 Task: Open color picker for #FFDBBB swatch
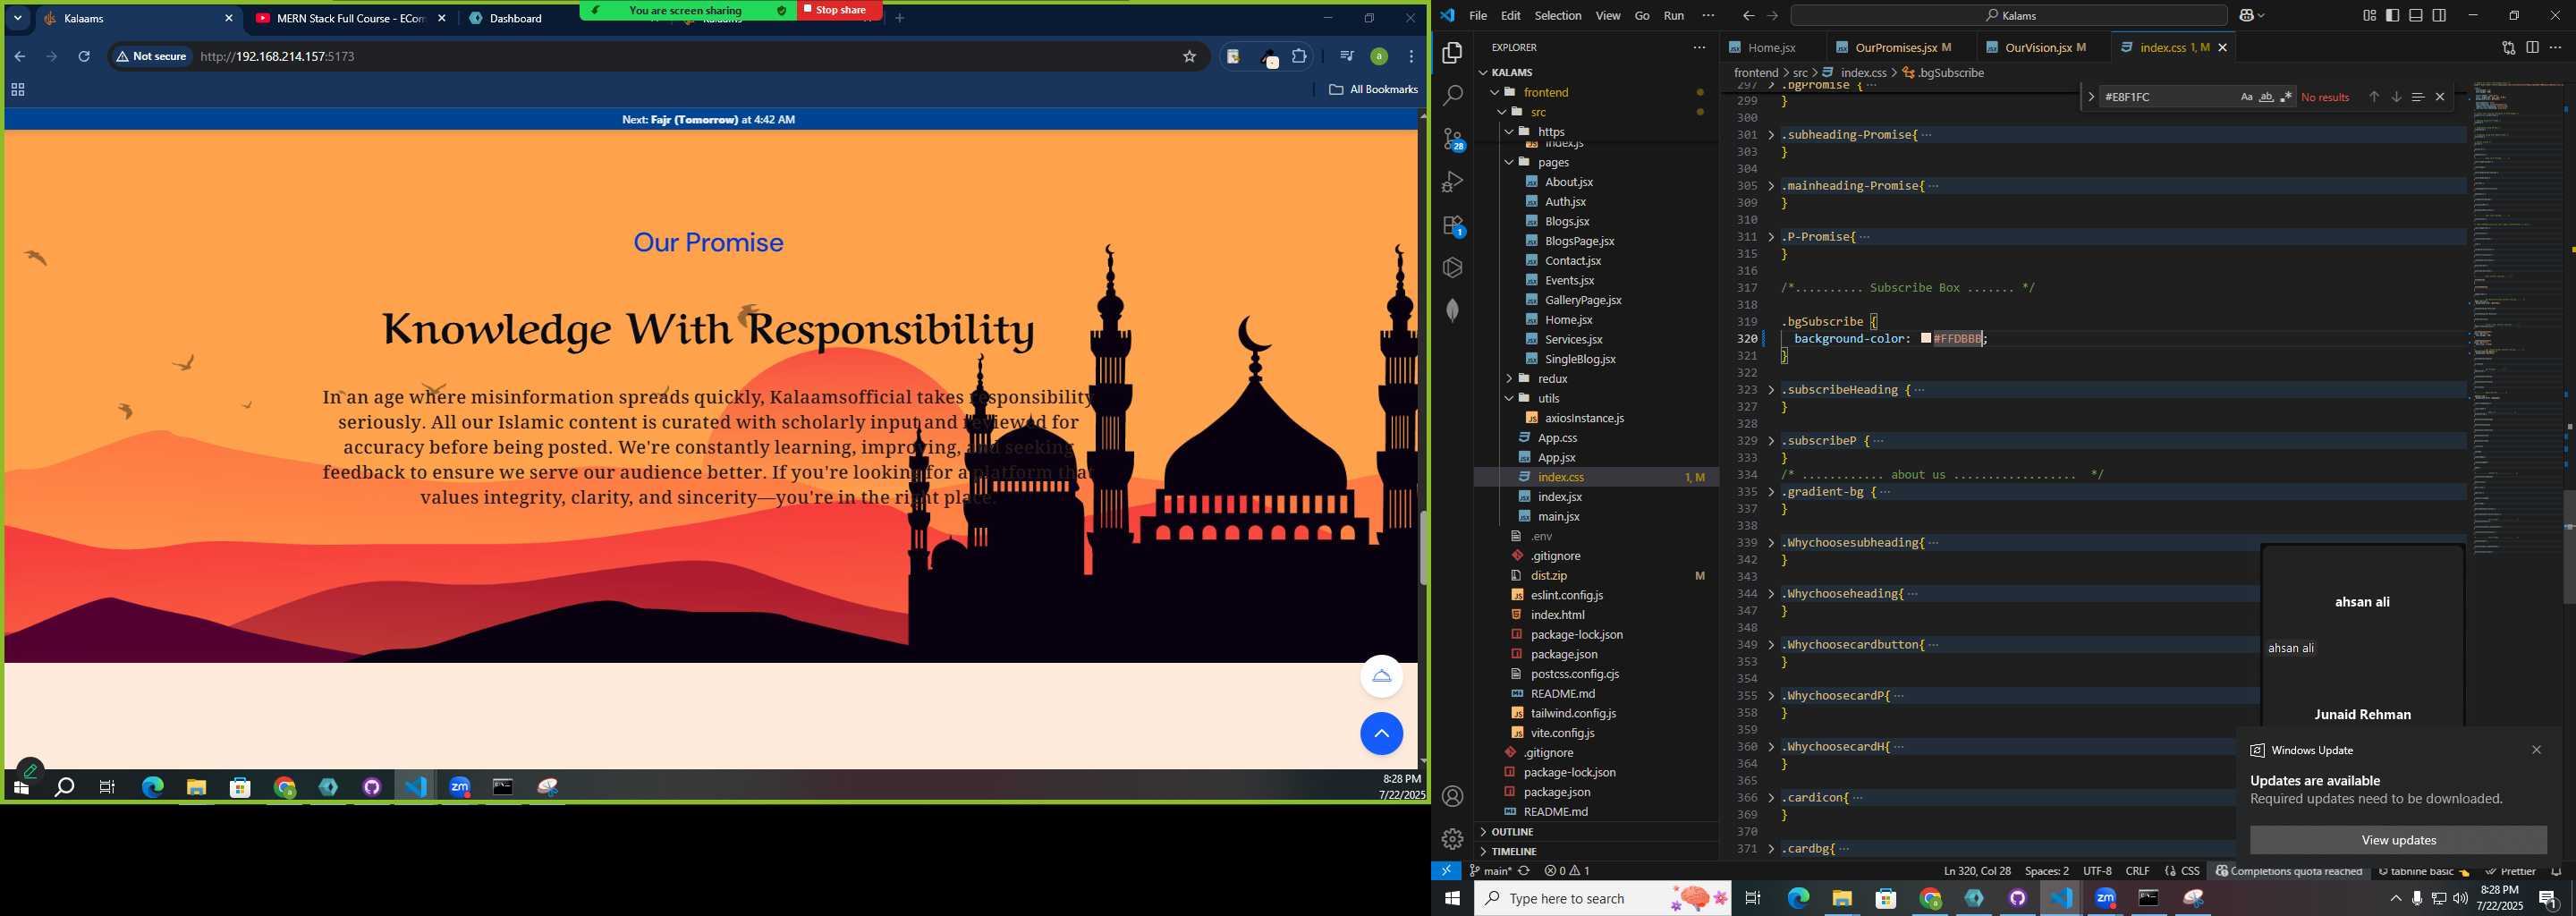[1925, 339]
